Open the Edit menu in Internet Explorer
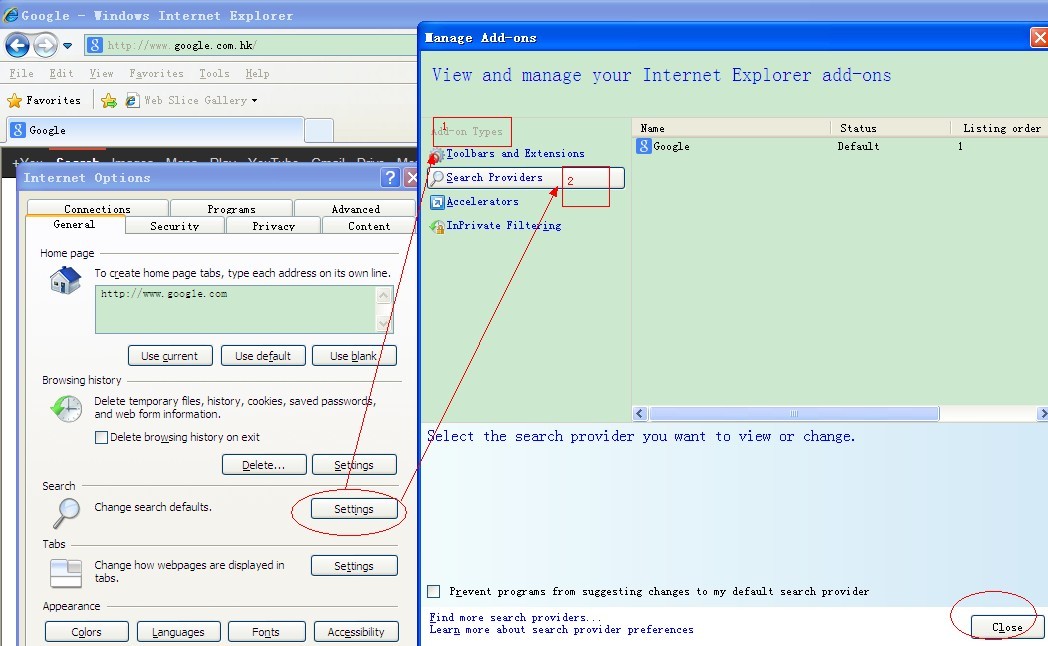This screenshot has width=1048, height=646. pyautogui.click(x=61, y=73)
